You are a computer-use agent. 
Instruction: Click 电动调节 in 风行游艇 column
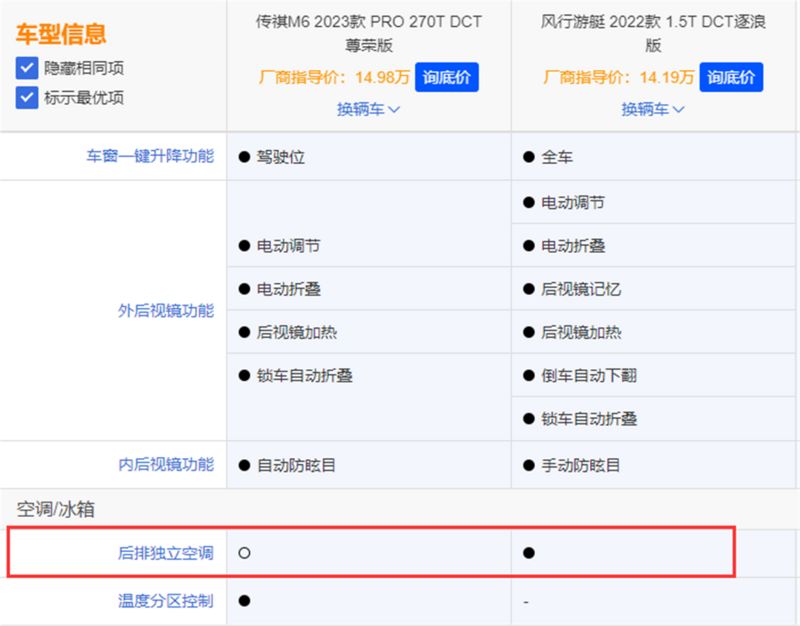coord(573,203)
